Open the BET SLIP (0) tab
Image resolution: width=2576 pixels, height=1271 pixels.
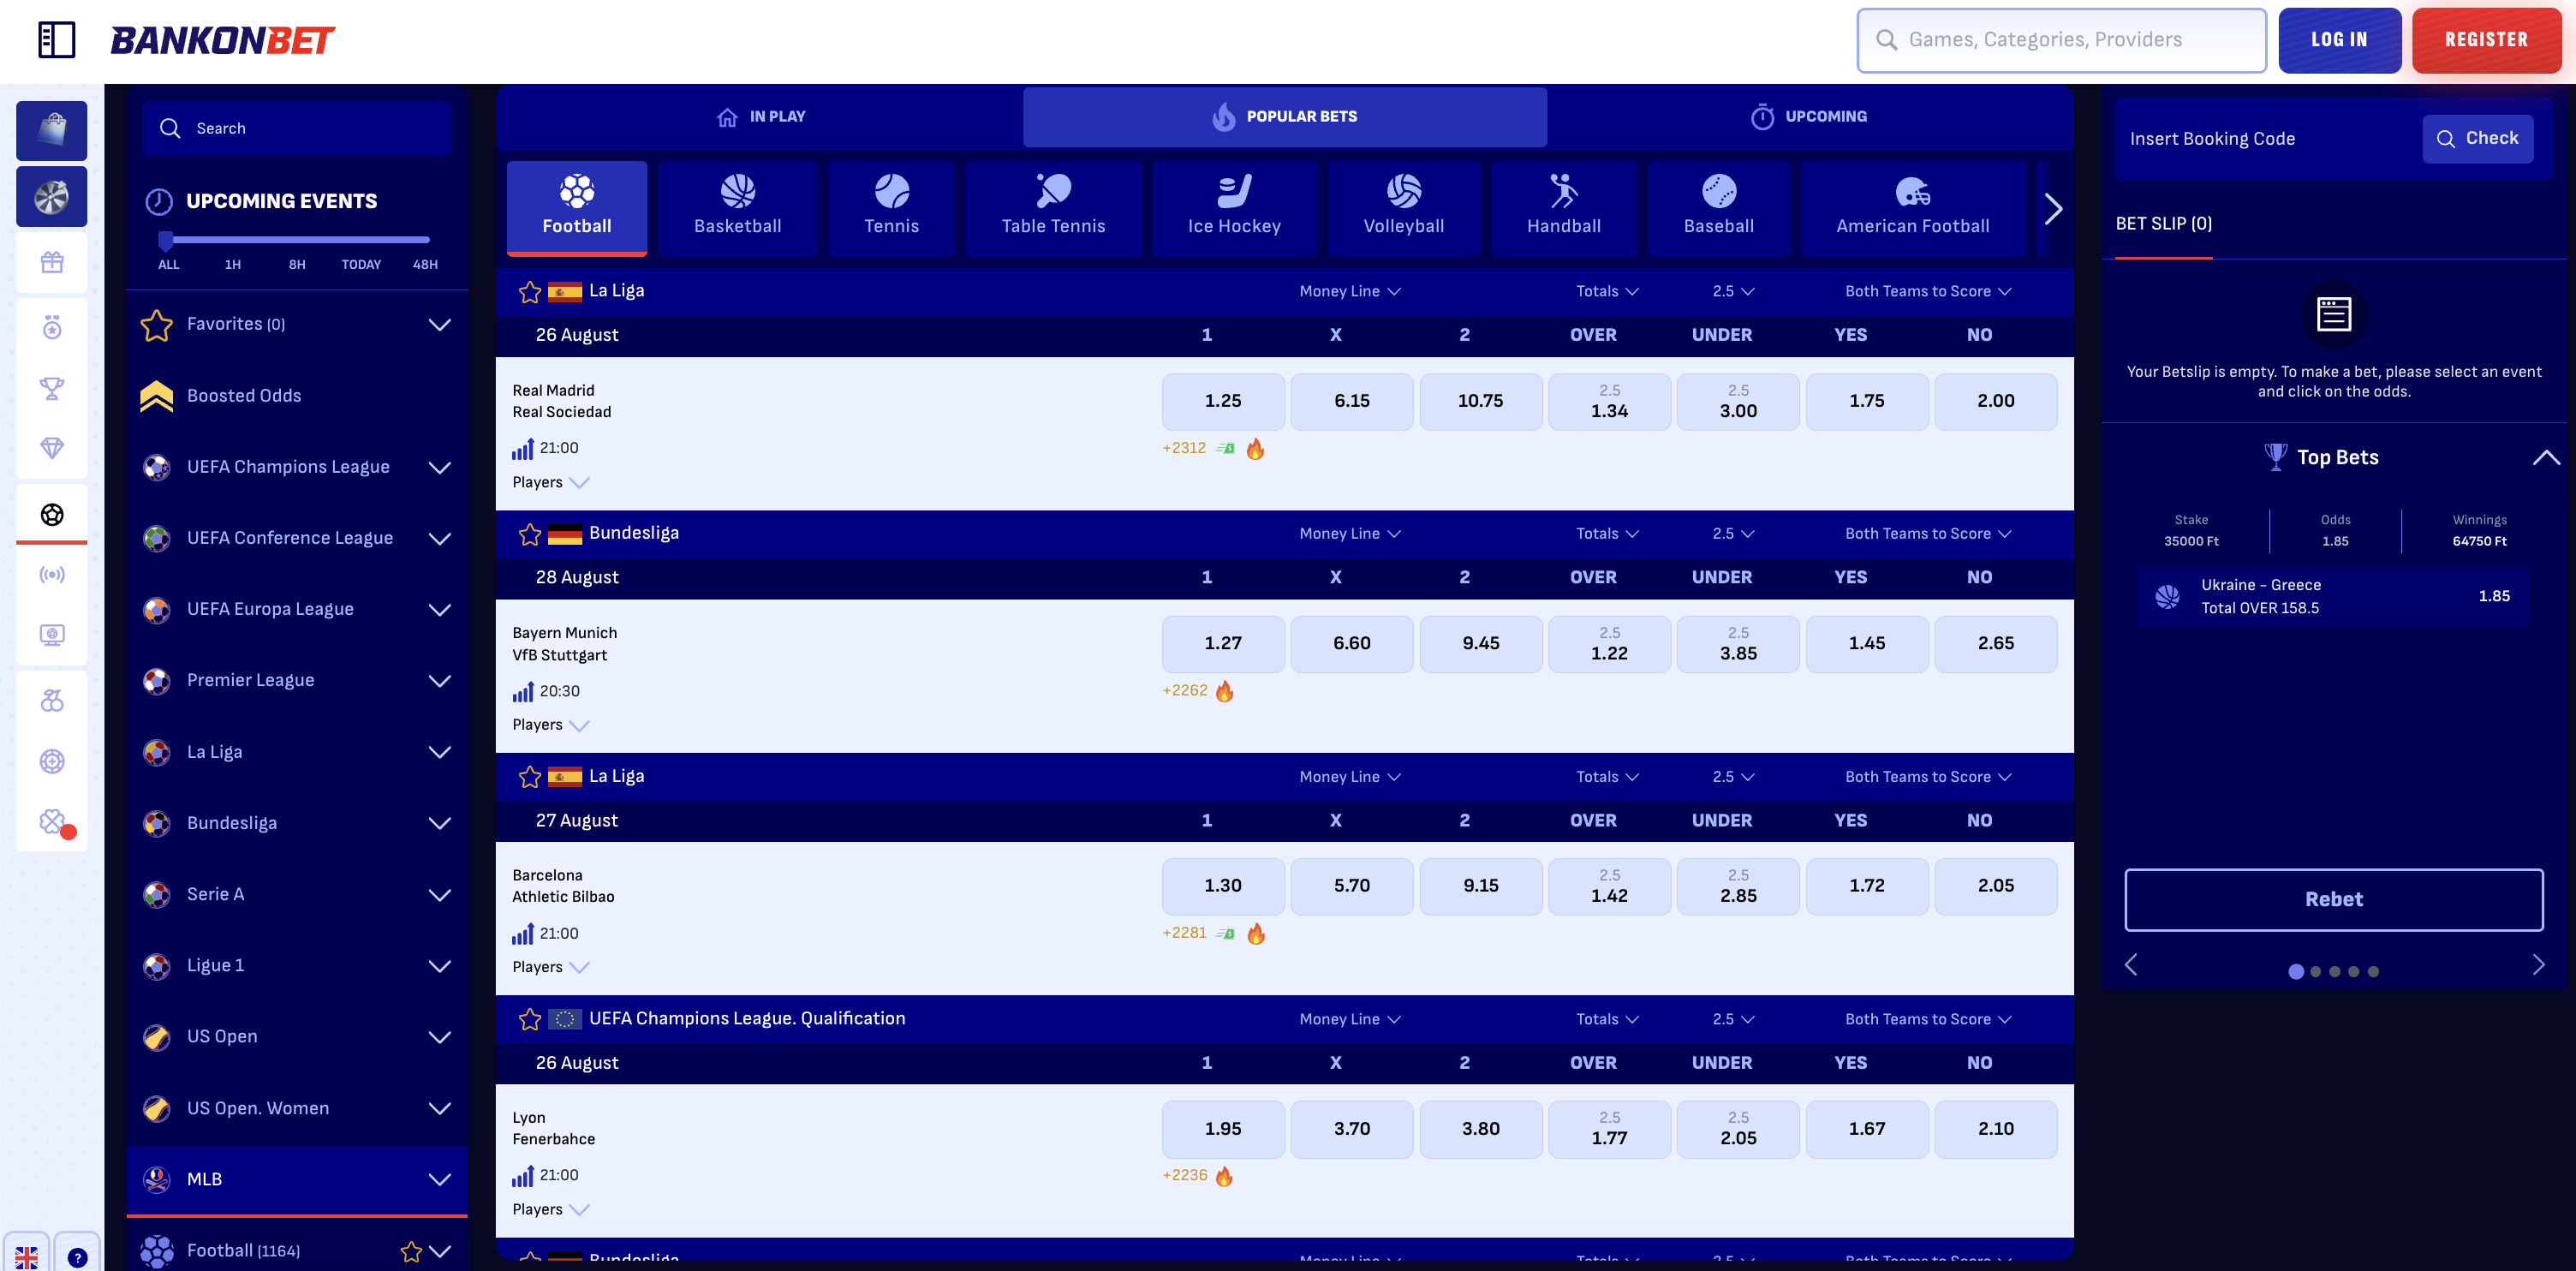point(2163,224)
